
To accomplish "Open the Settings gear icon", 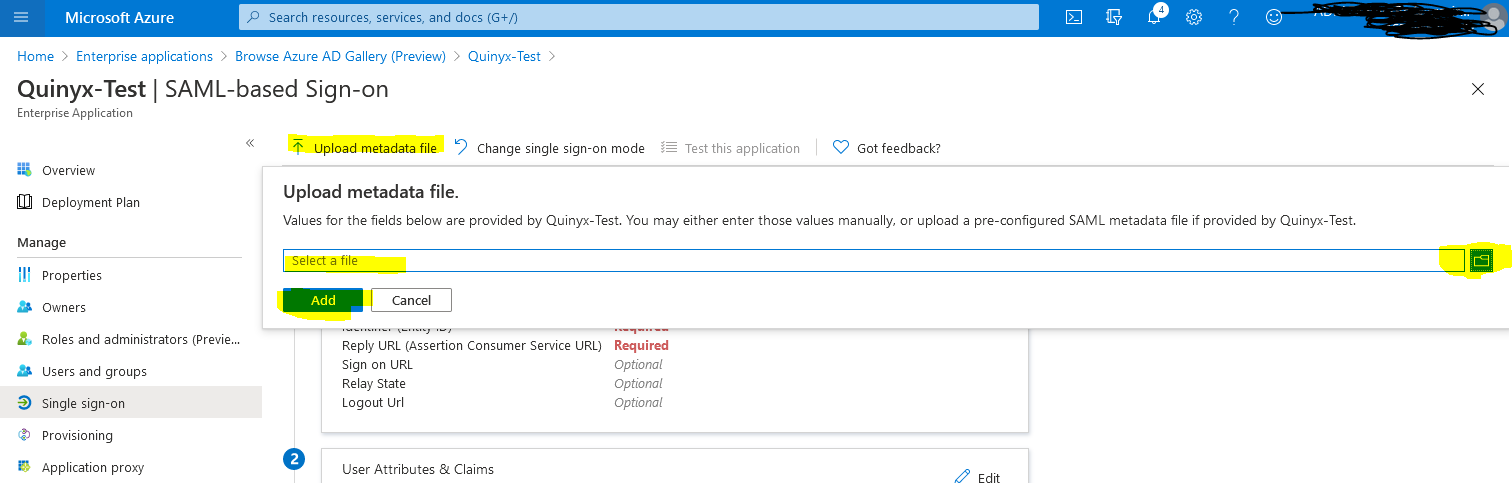I will tap(1194, 17).
